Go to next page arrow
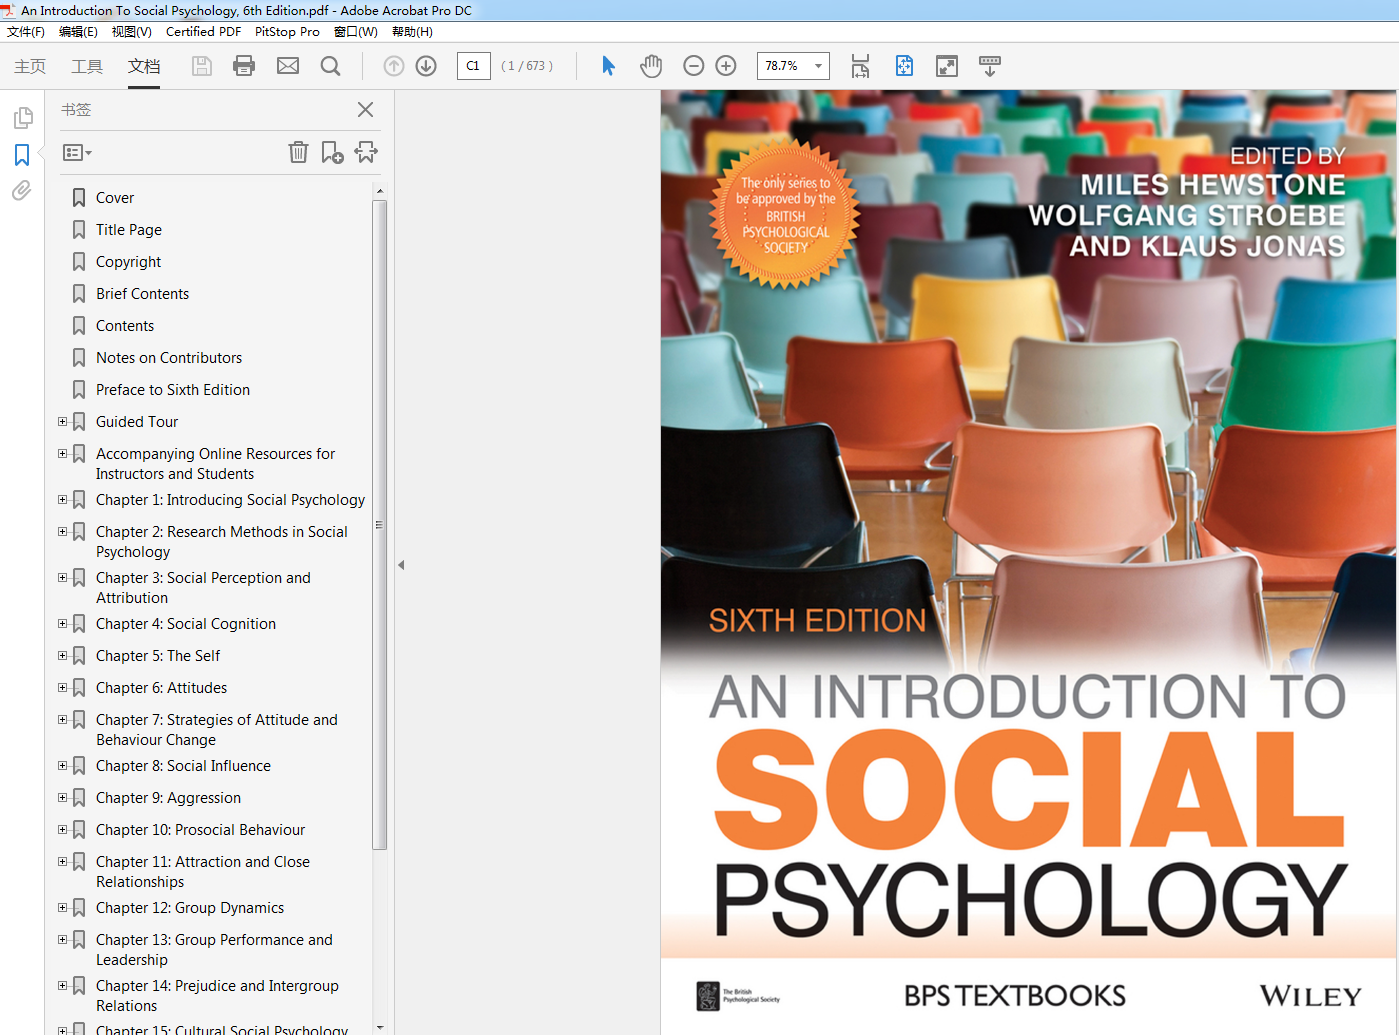This screenshot has width=1399, height=1035. pyautogui.click(x=426, y=66)
